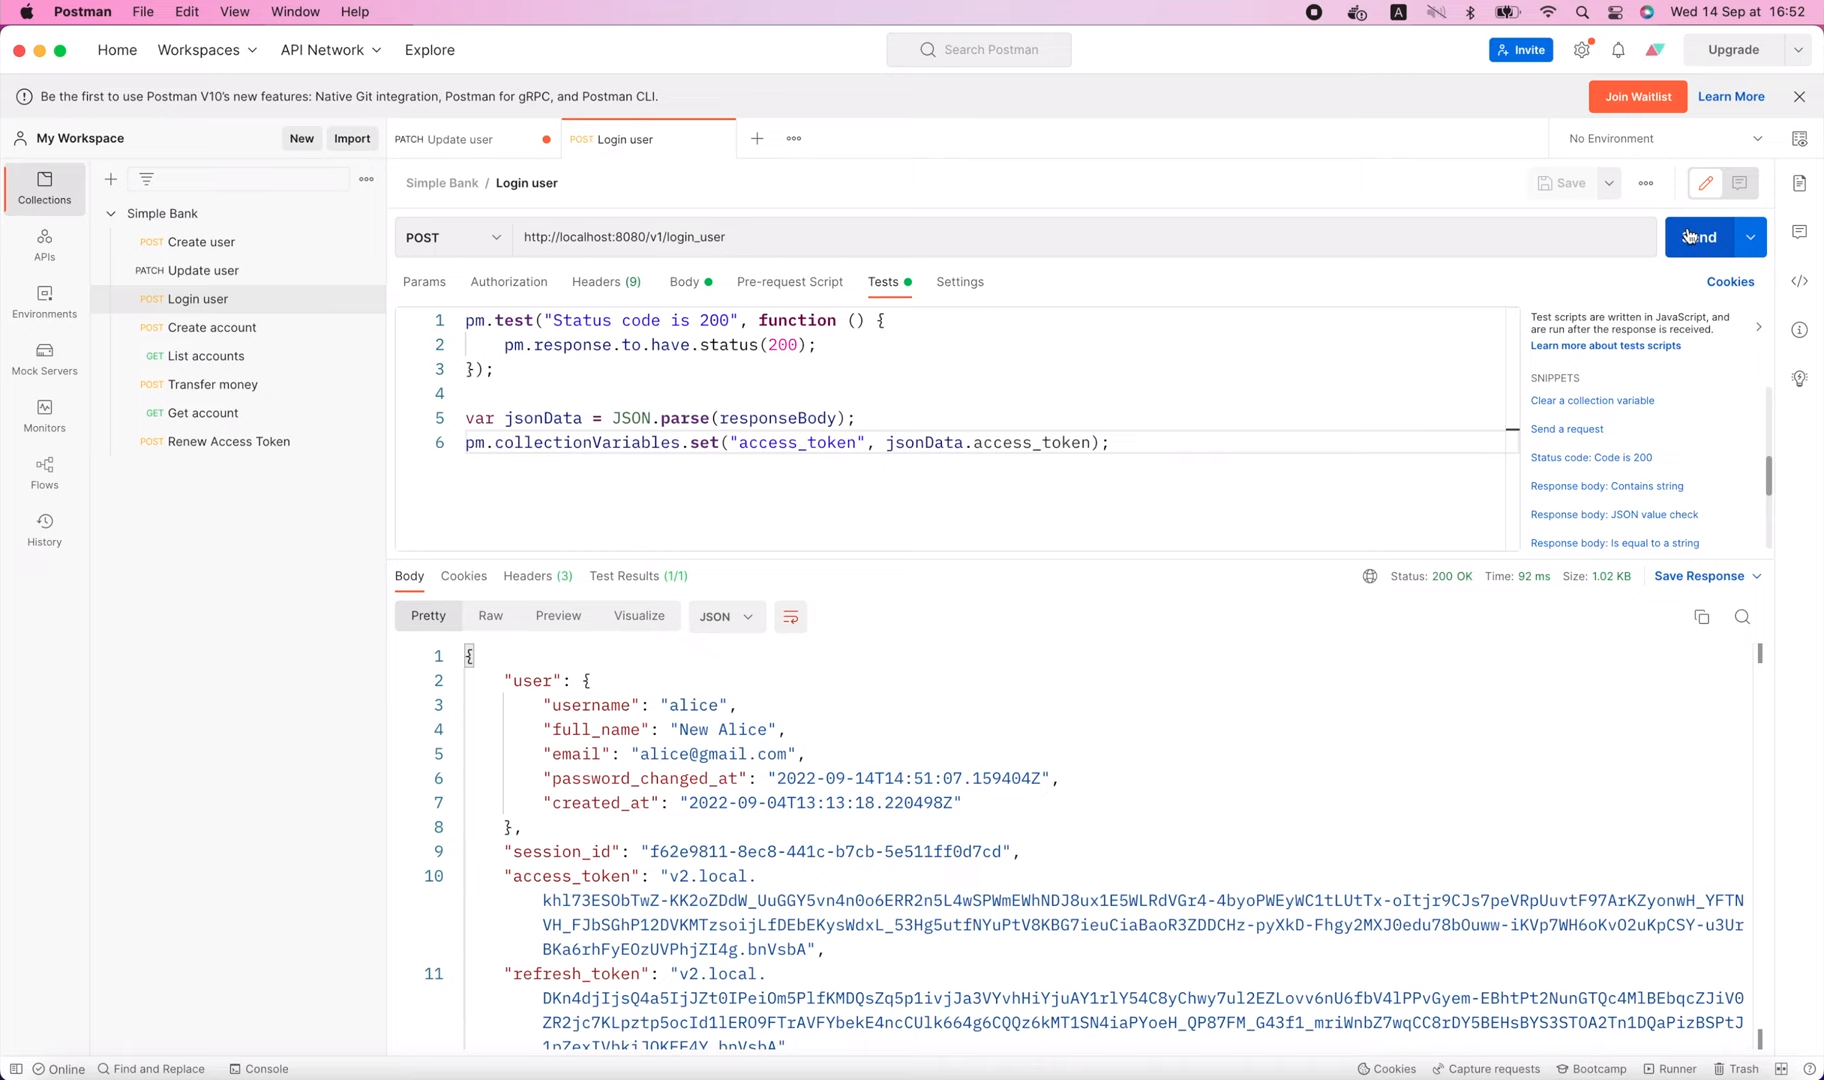
Task: Switch to the Params tab
Action: tap(424, 282)
